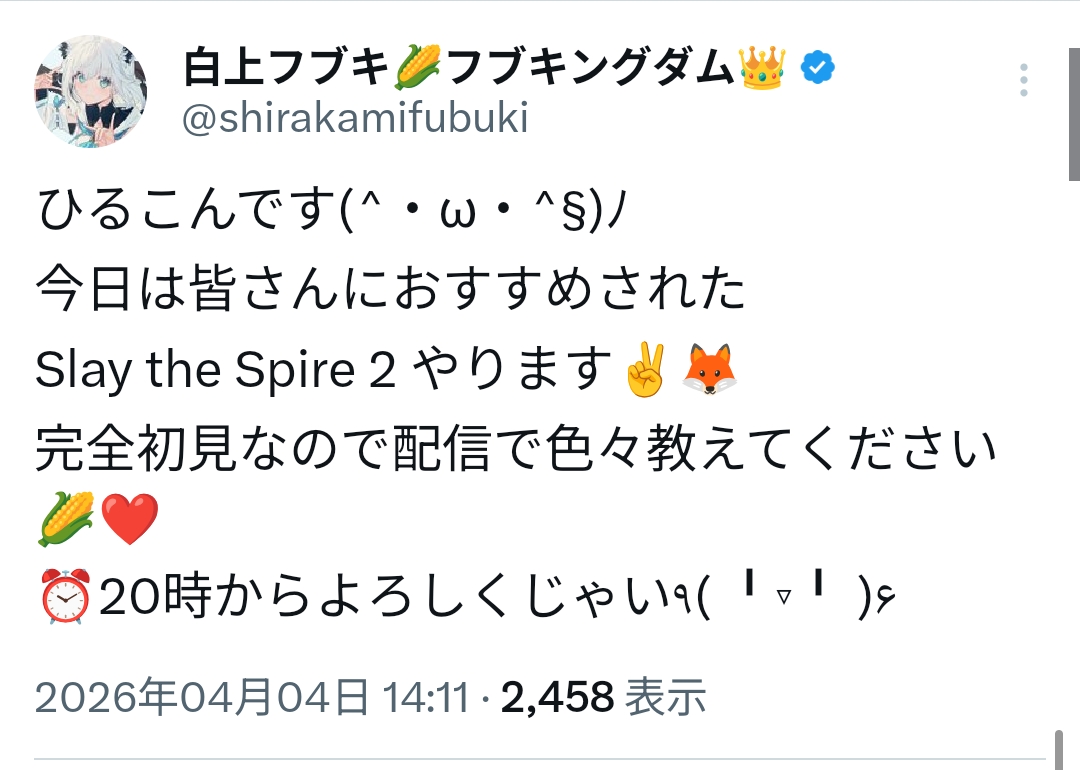Open the @shirakamifubuki handle link
This screenshot has height=770, width=1080.
355,119
